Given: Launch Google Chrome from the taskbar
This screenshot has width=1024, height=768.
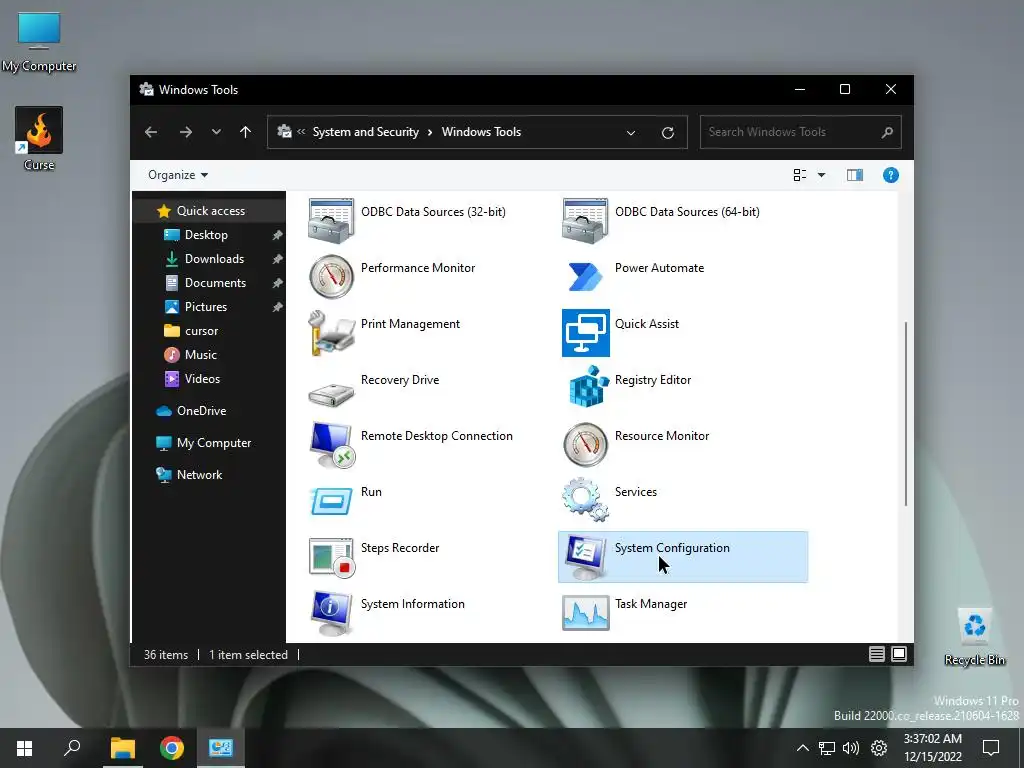Looking at the screenshot, I should pyautogui.click(x=172, y=748).
